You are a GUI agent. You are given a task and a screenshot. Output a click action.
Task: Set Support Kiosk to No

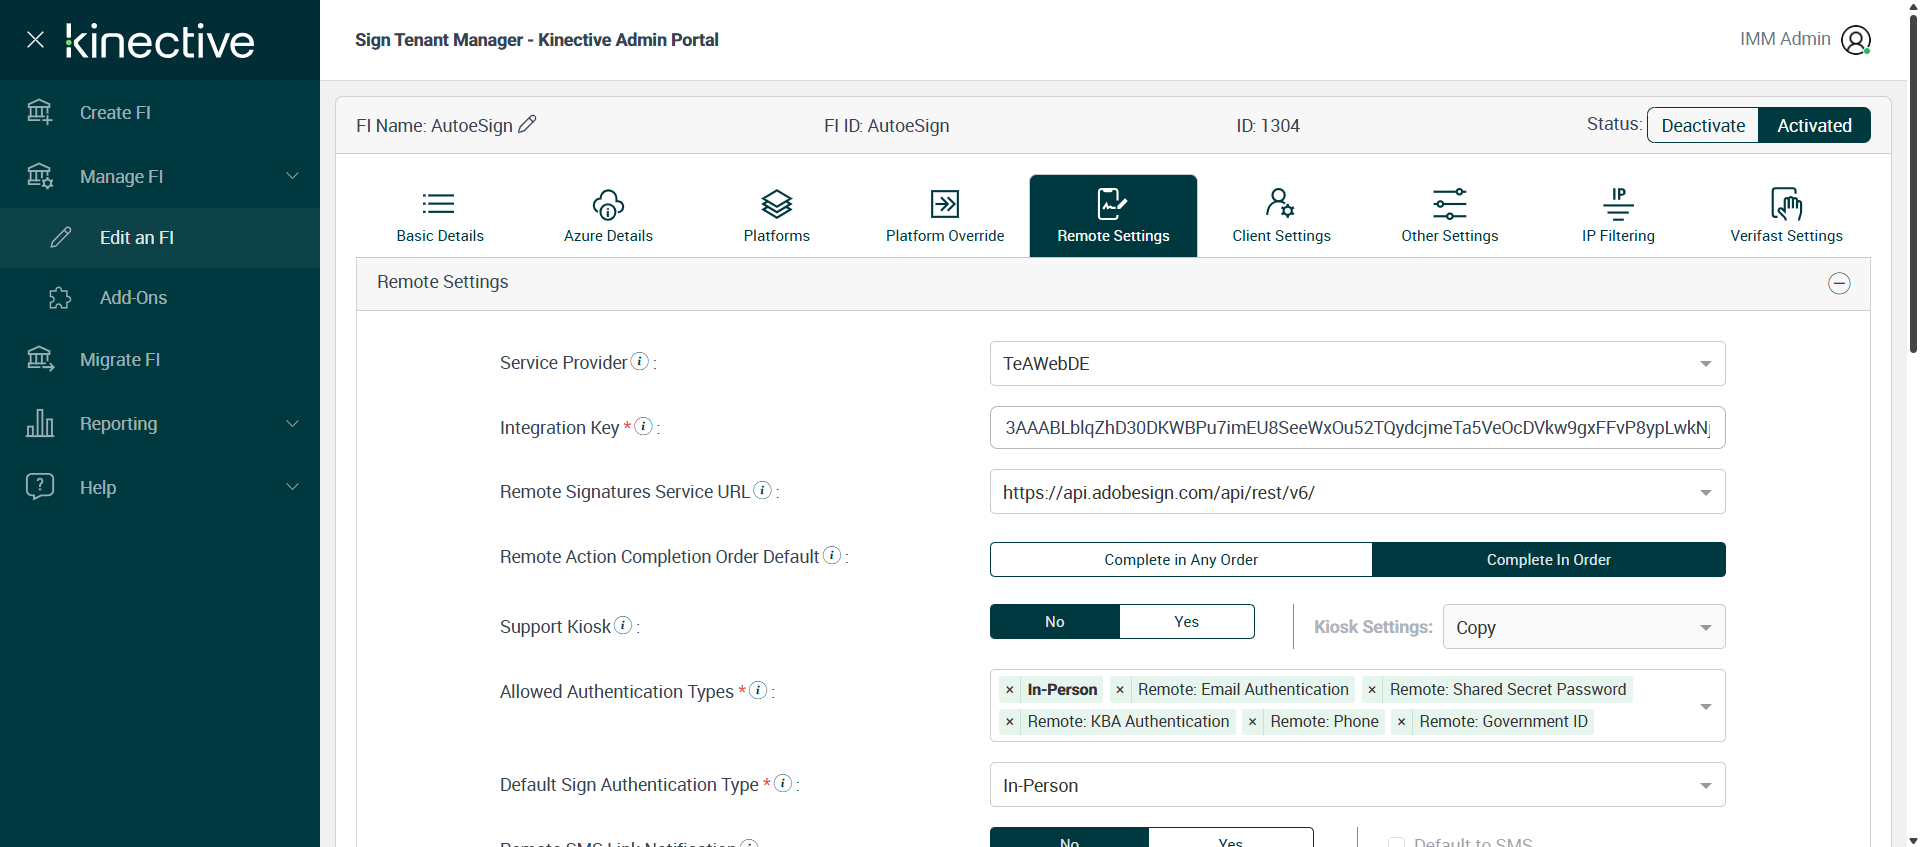(x=1055, y=622)
